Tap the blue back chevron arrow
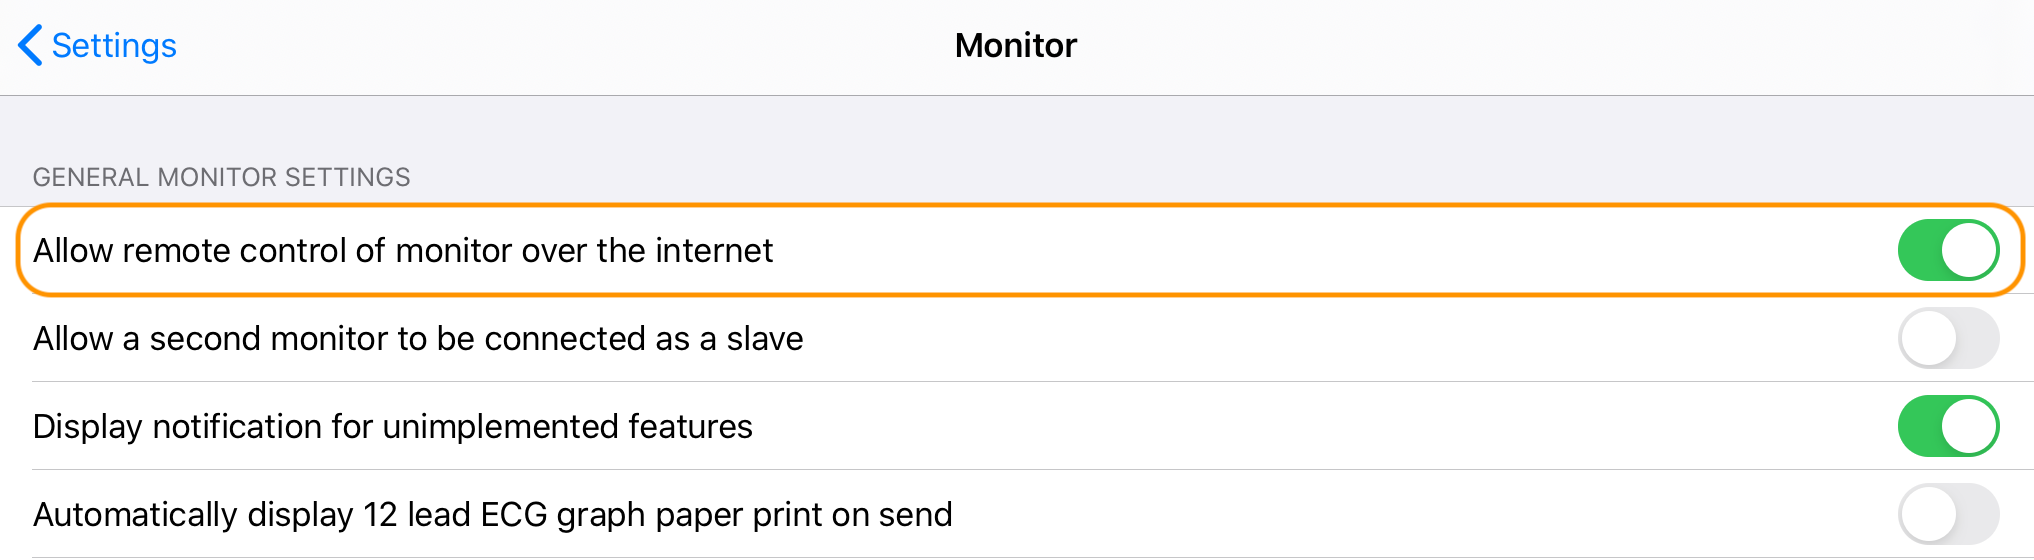The image size is (2034, 560). (x=30, y=45)
